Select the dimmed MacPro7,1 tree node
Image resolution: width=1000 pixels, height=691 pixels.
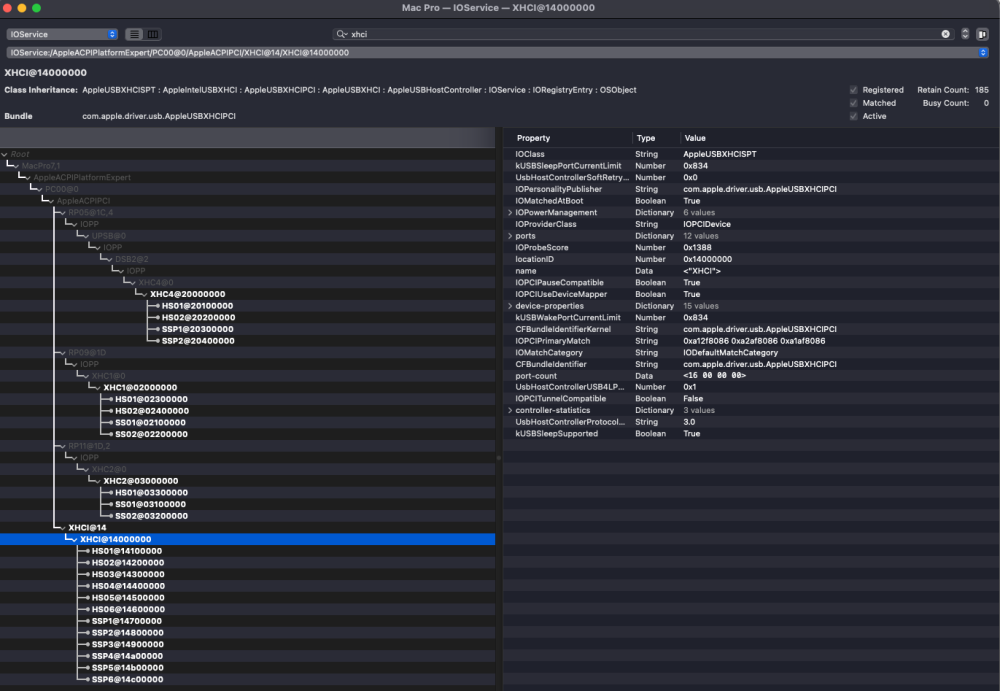[x=41, y=166]
